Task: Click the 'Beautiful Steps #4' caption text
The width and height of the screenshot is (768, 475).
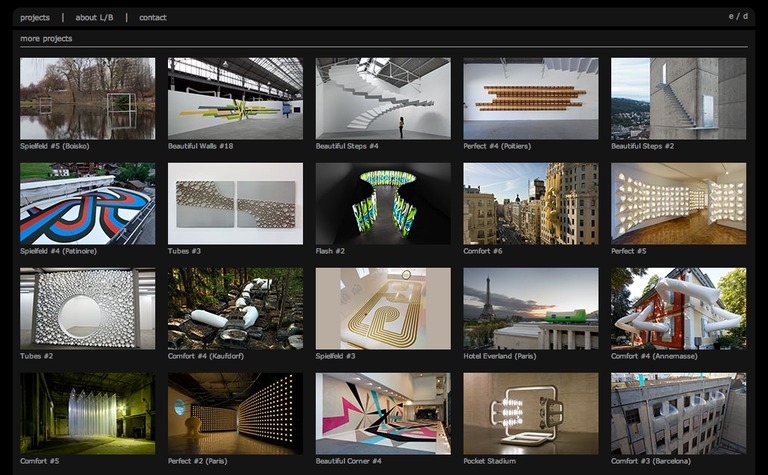Action: (x=347, y=146)
